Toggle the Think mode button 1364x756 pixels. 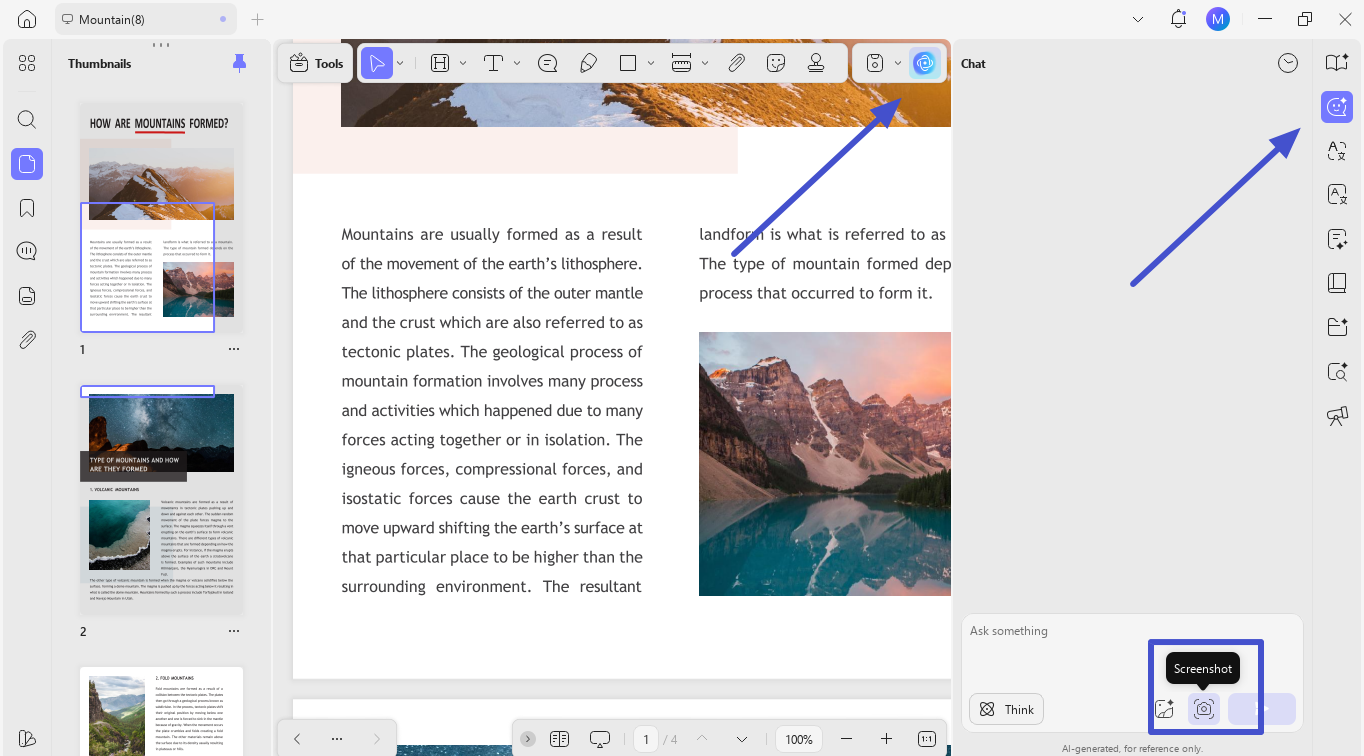(1006, 709)
